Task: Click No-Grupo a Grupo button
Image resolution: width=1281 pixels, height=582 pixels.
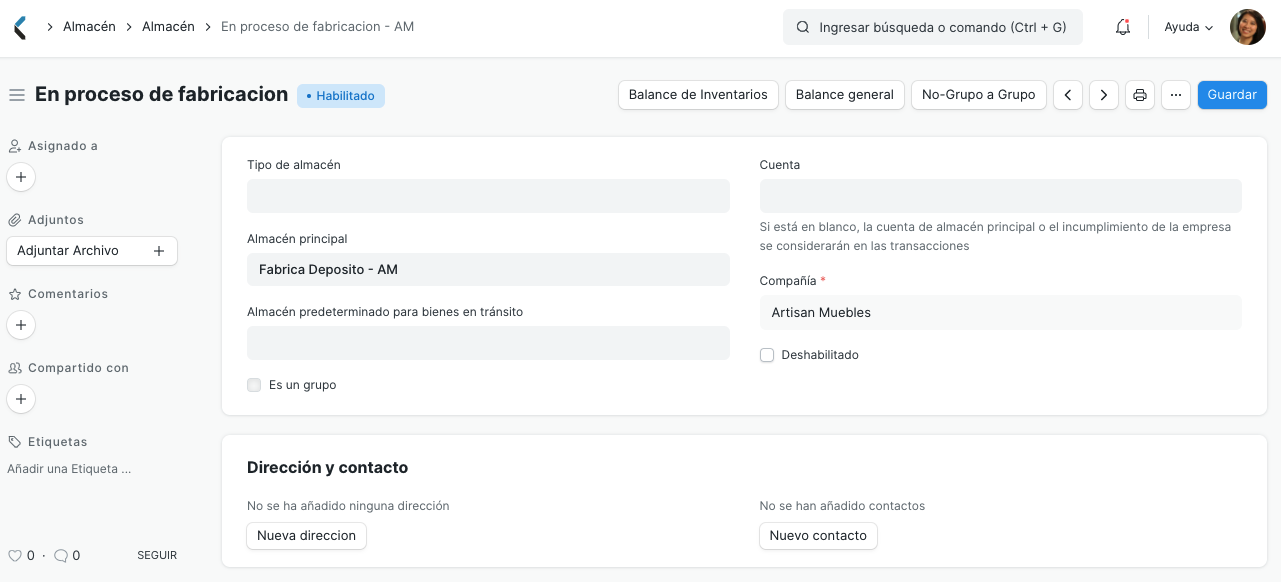Action: click(x=979, y=95)
